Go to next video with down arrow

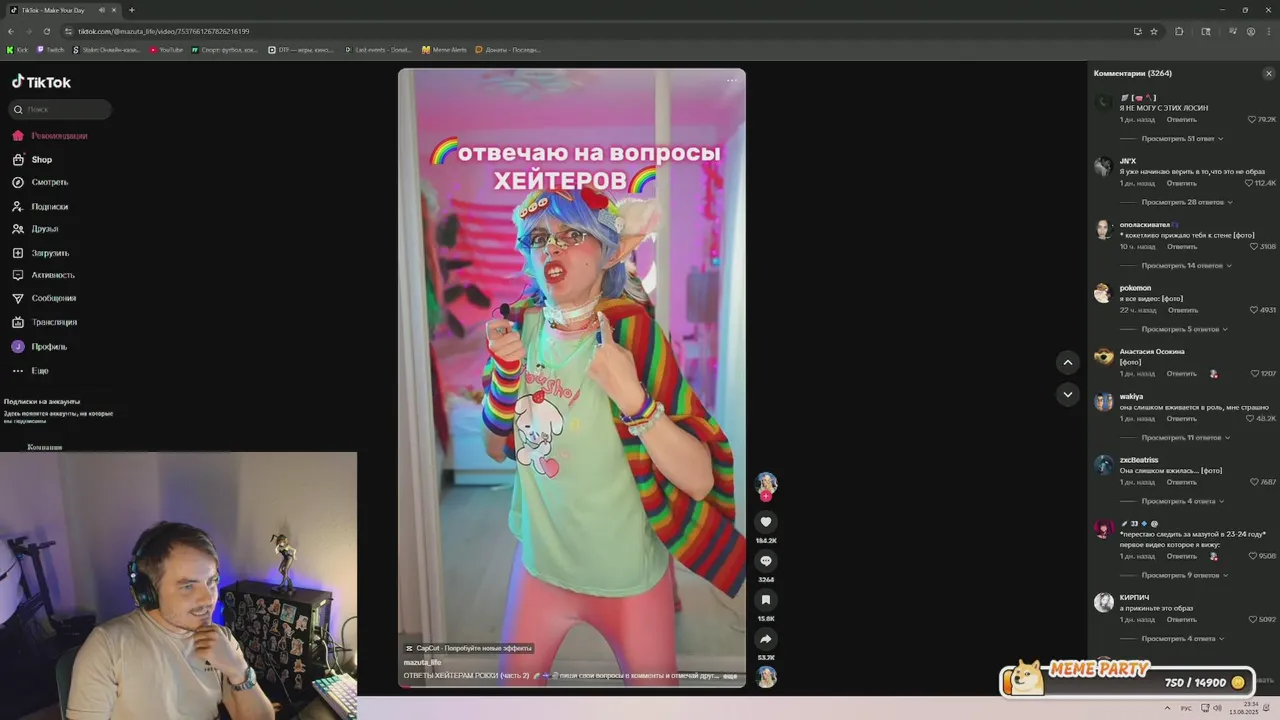[1068, 394]
